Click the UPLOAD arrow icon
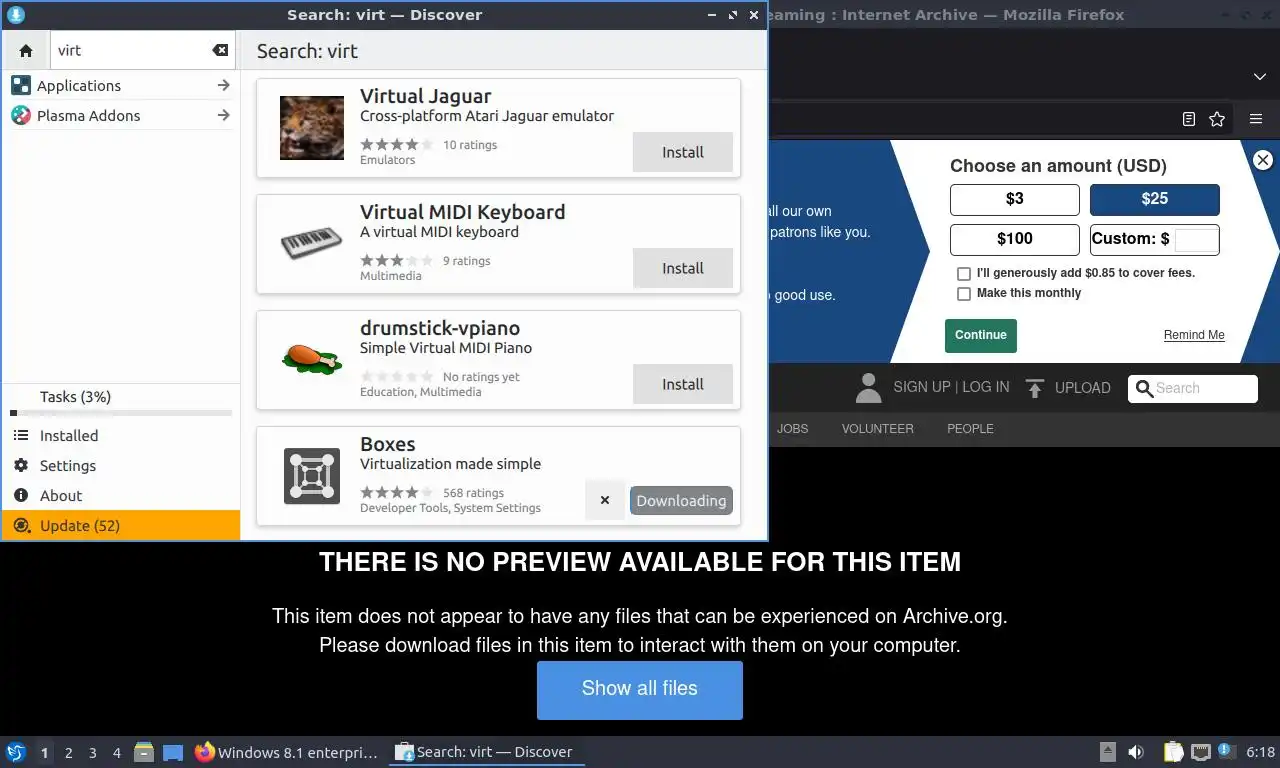Image resolution: width=1280 pixels, height=768 pixels. click(1035, 388)
